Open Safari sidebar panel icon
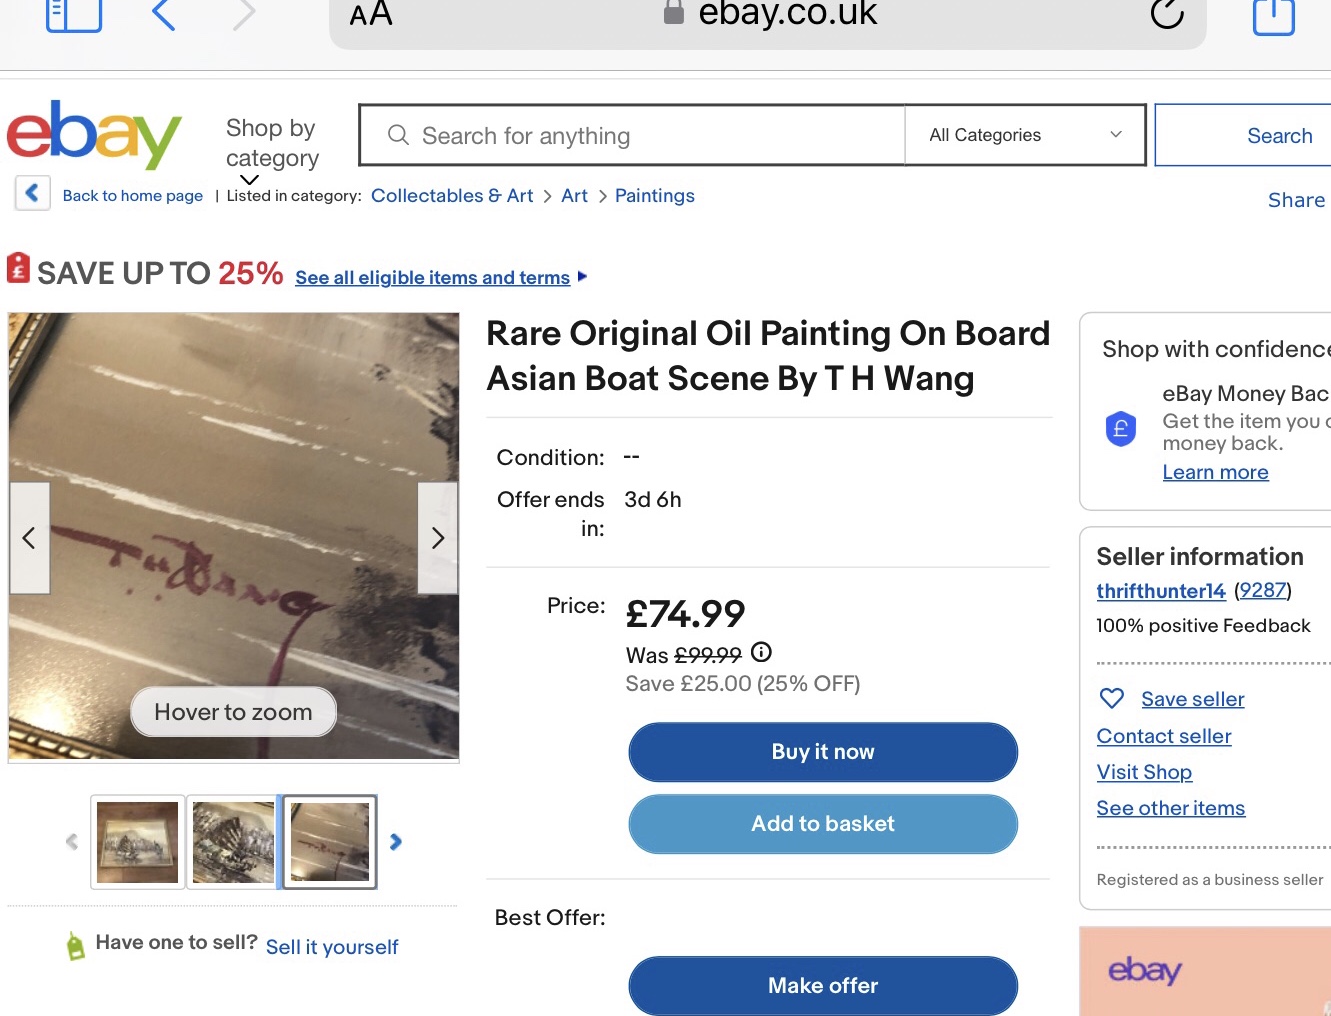 pyautogui.click(x=74, y=15)
